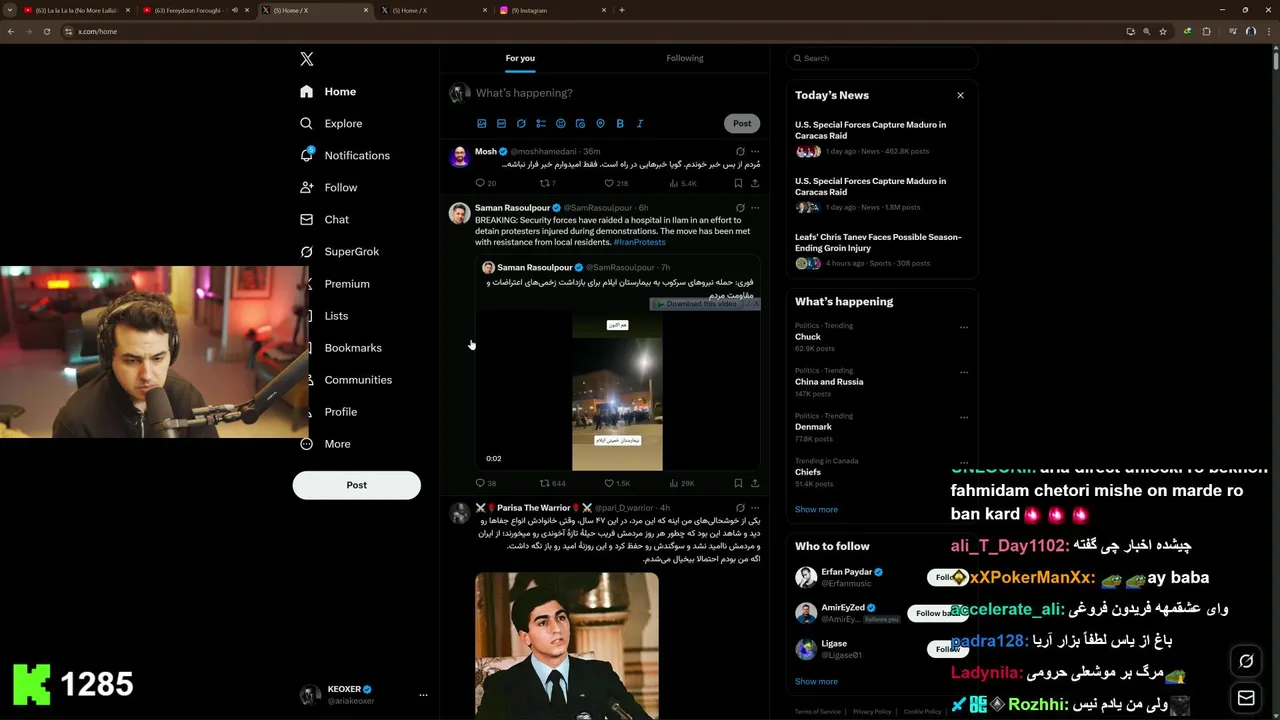This screenshot has height=720, width=1280.
Task: Open SuperGrok in the sidebar
Action: [x=339, y=251]
